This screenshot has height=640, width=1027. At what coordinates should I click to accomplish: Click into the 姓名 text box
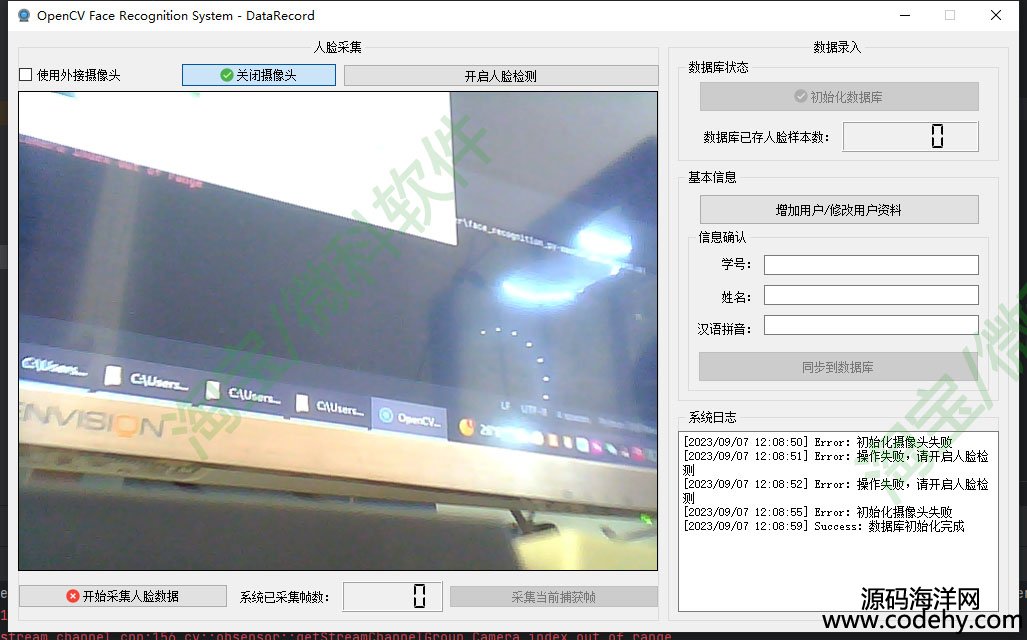tap(870, 295)
